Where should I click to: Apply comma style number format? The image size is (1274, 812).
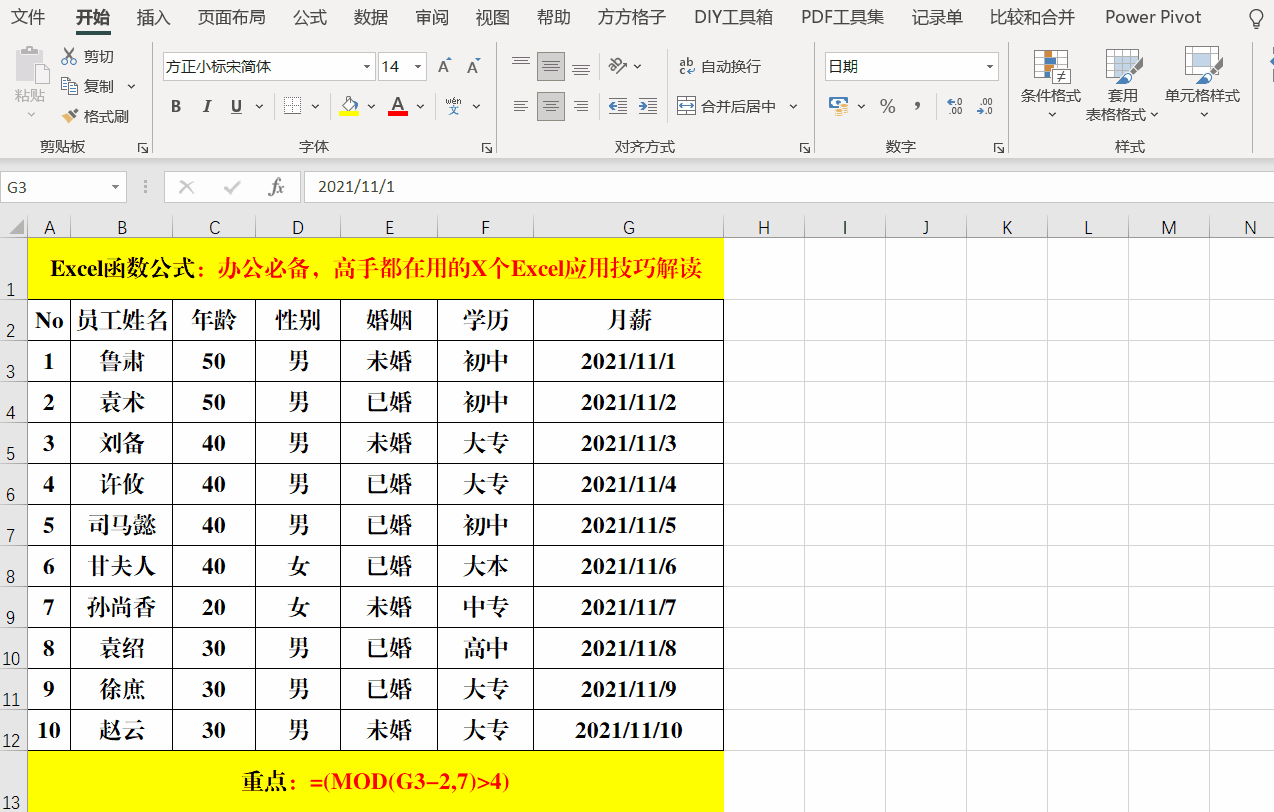coord(917,106)
